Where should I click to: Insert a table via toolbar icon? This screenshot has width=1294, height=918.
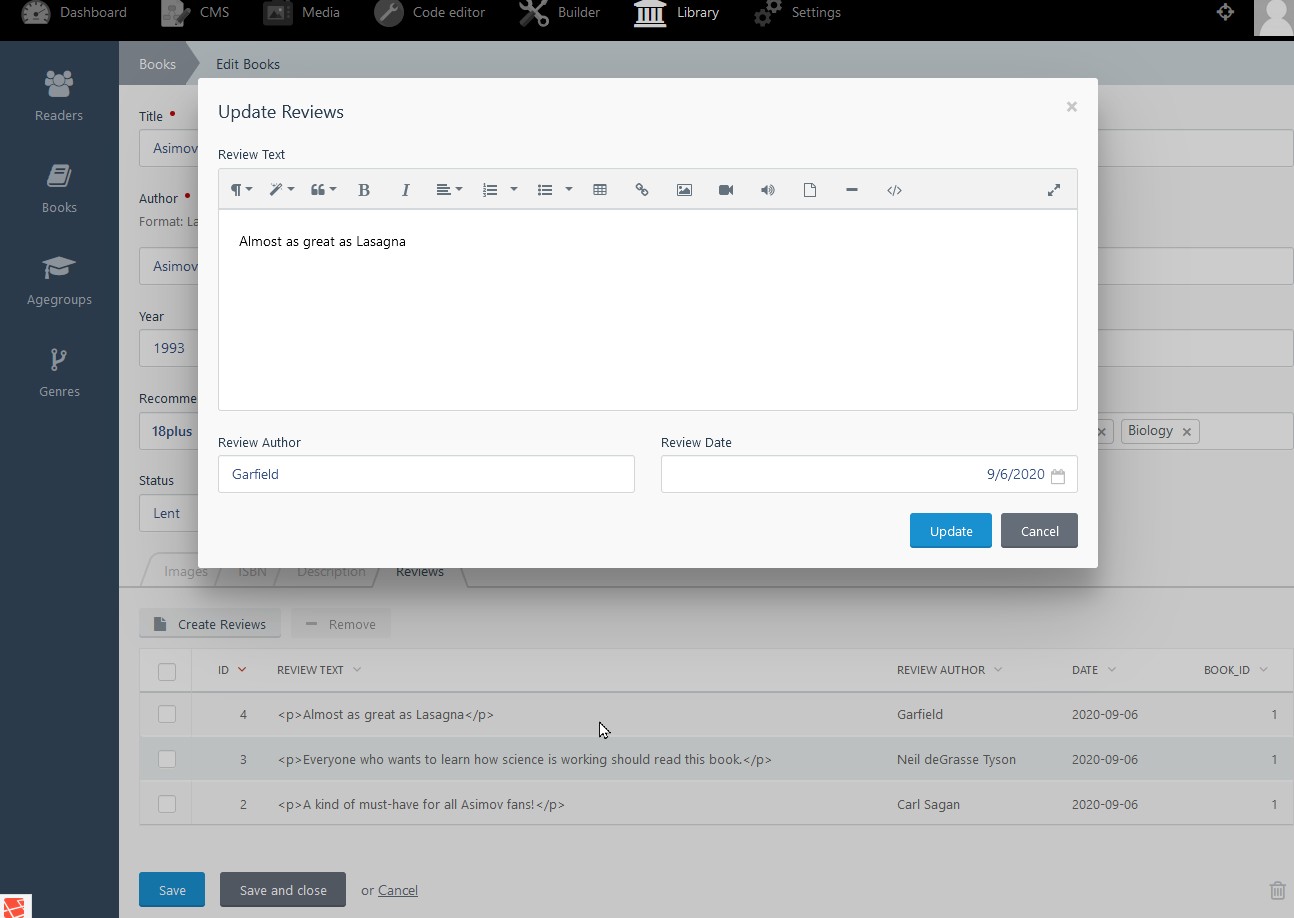tap(600, 190)
